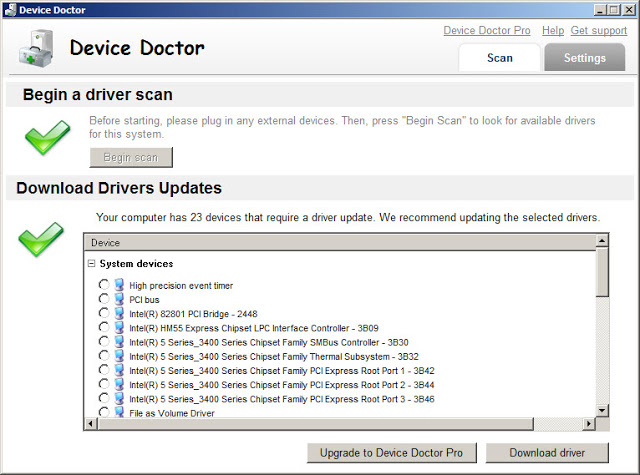The height and width of the screenshot is (475, 640).
Task: Switch to the Scan tab
Action: 500,58
